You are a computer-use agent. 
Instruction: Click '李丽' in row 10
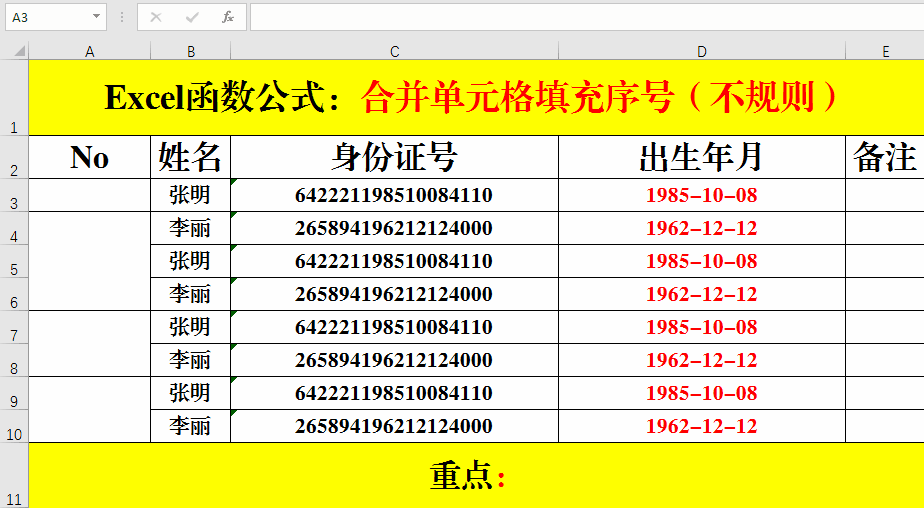(x=190, y=426)
